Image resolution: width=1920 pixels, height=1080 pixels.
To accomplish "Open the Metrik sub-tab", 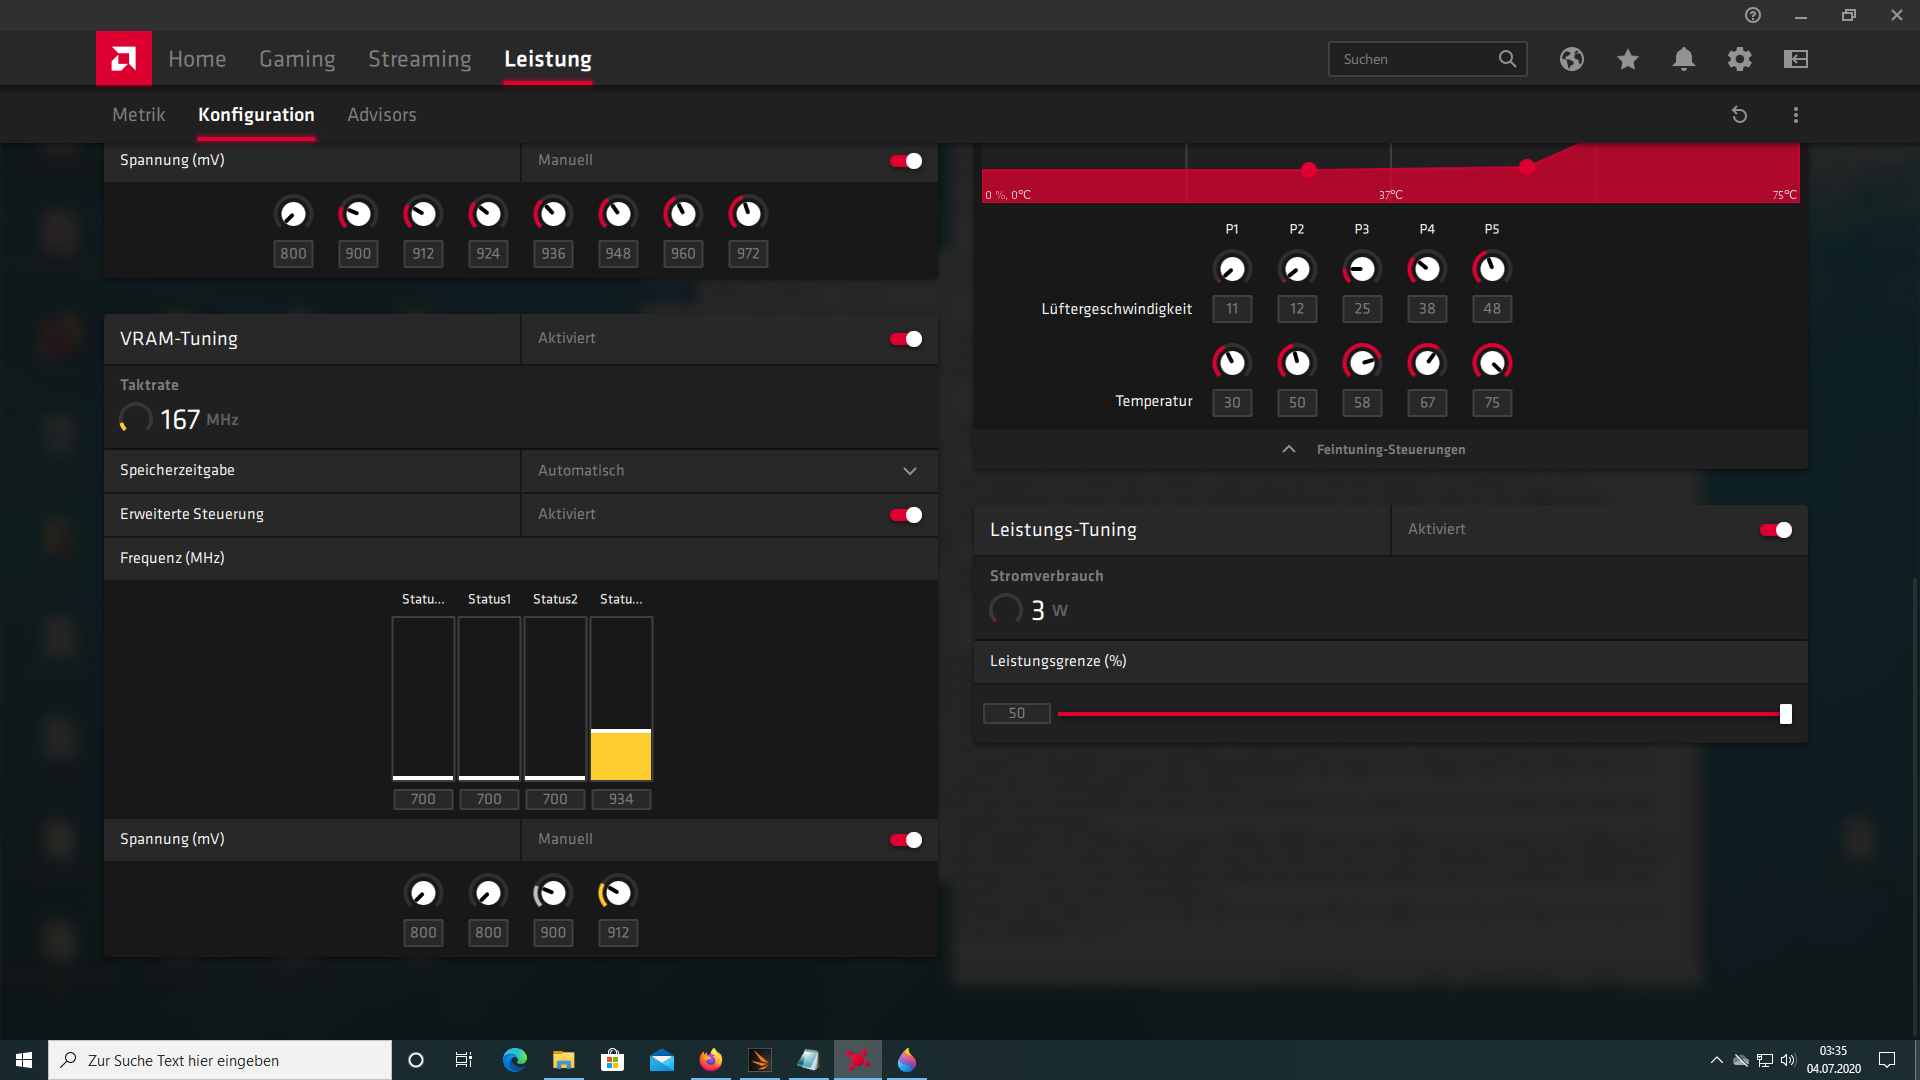I will point(139,115).
